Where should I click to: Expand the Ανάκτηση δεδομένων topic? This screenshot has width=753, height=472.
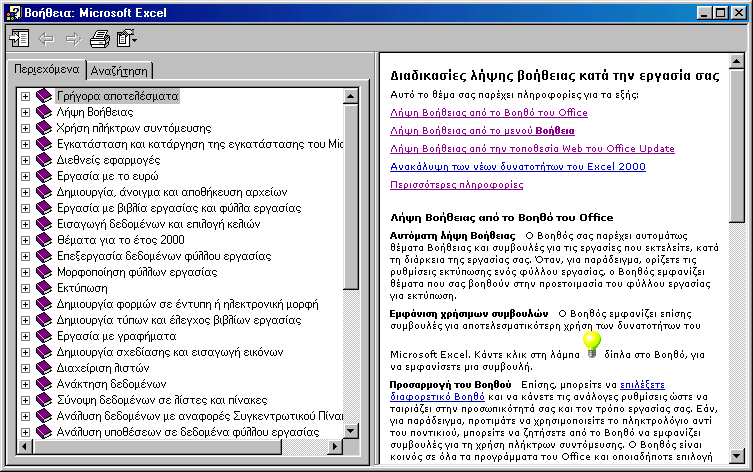[x=25, y=384]
